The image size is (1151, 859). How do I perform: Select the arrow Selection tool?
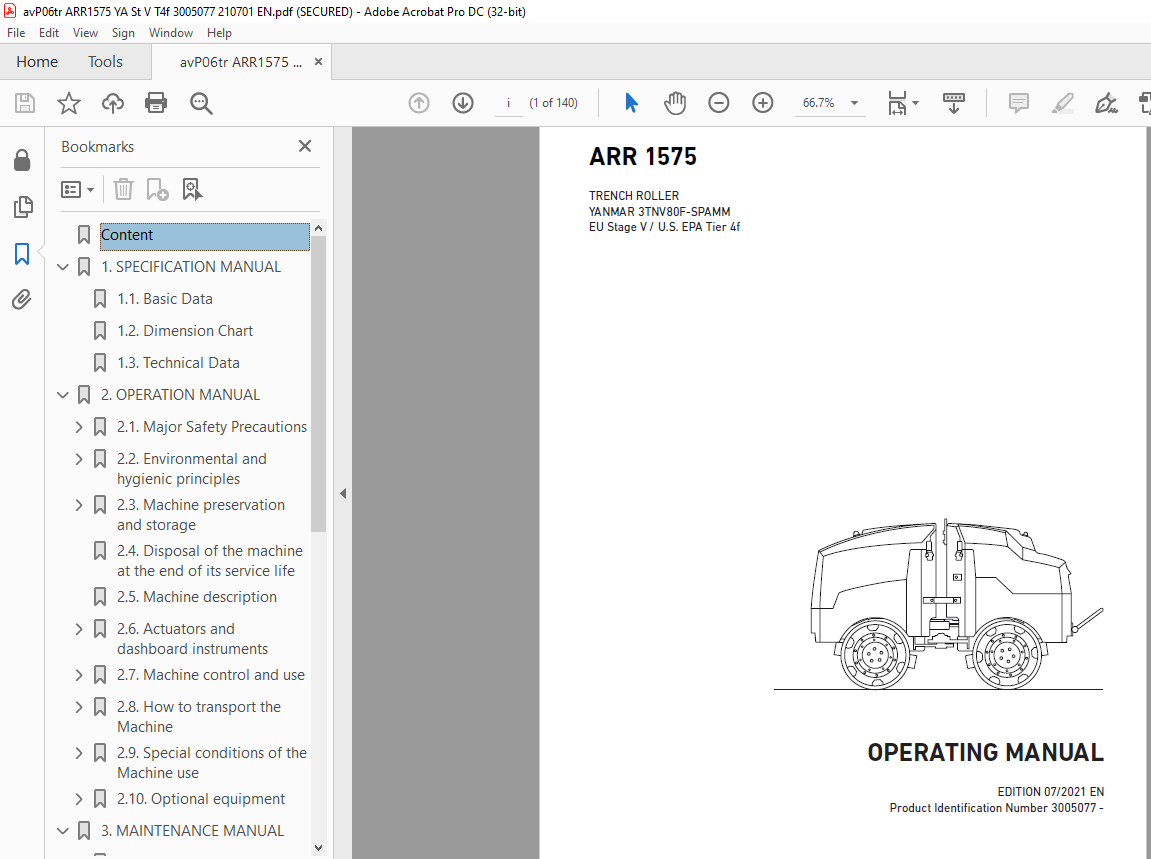click(631, 103)
